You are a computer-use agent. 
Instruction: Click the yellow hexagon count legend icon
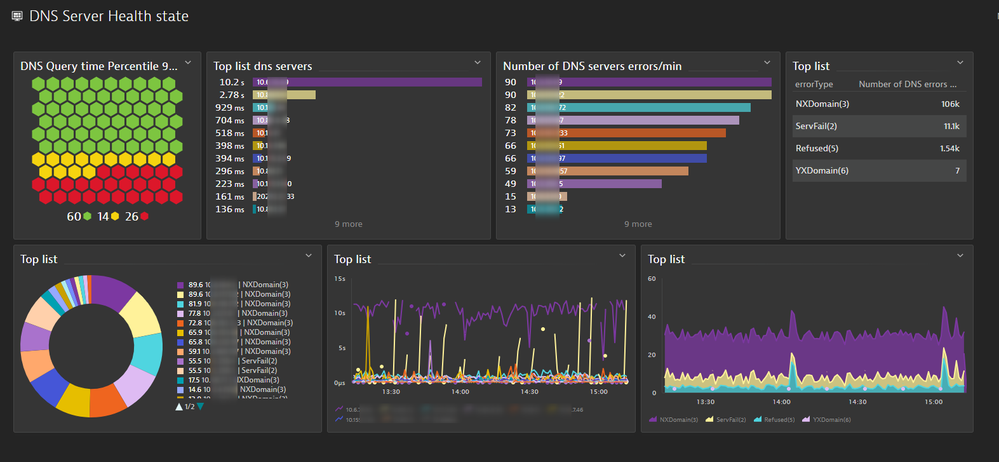(116, 216)
